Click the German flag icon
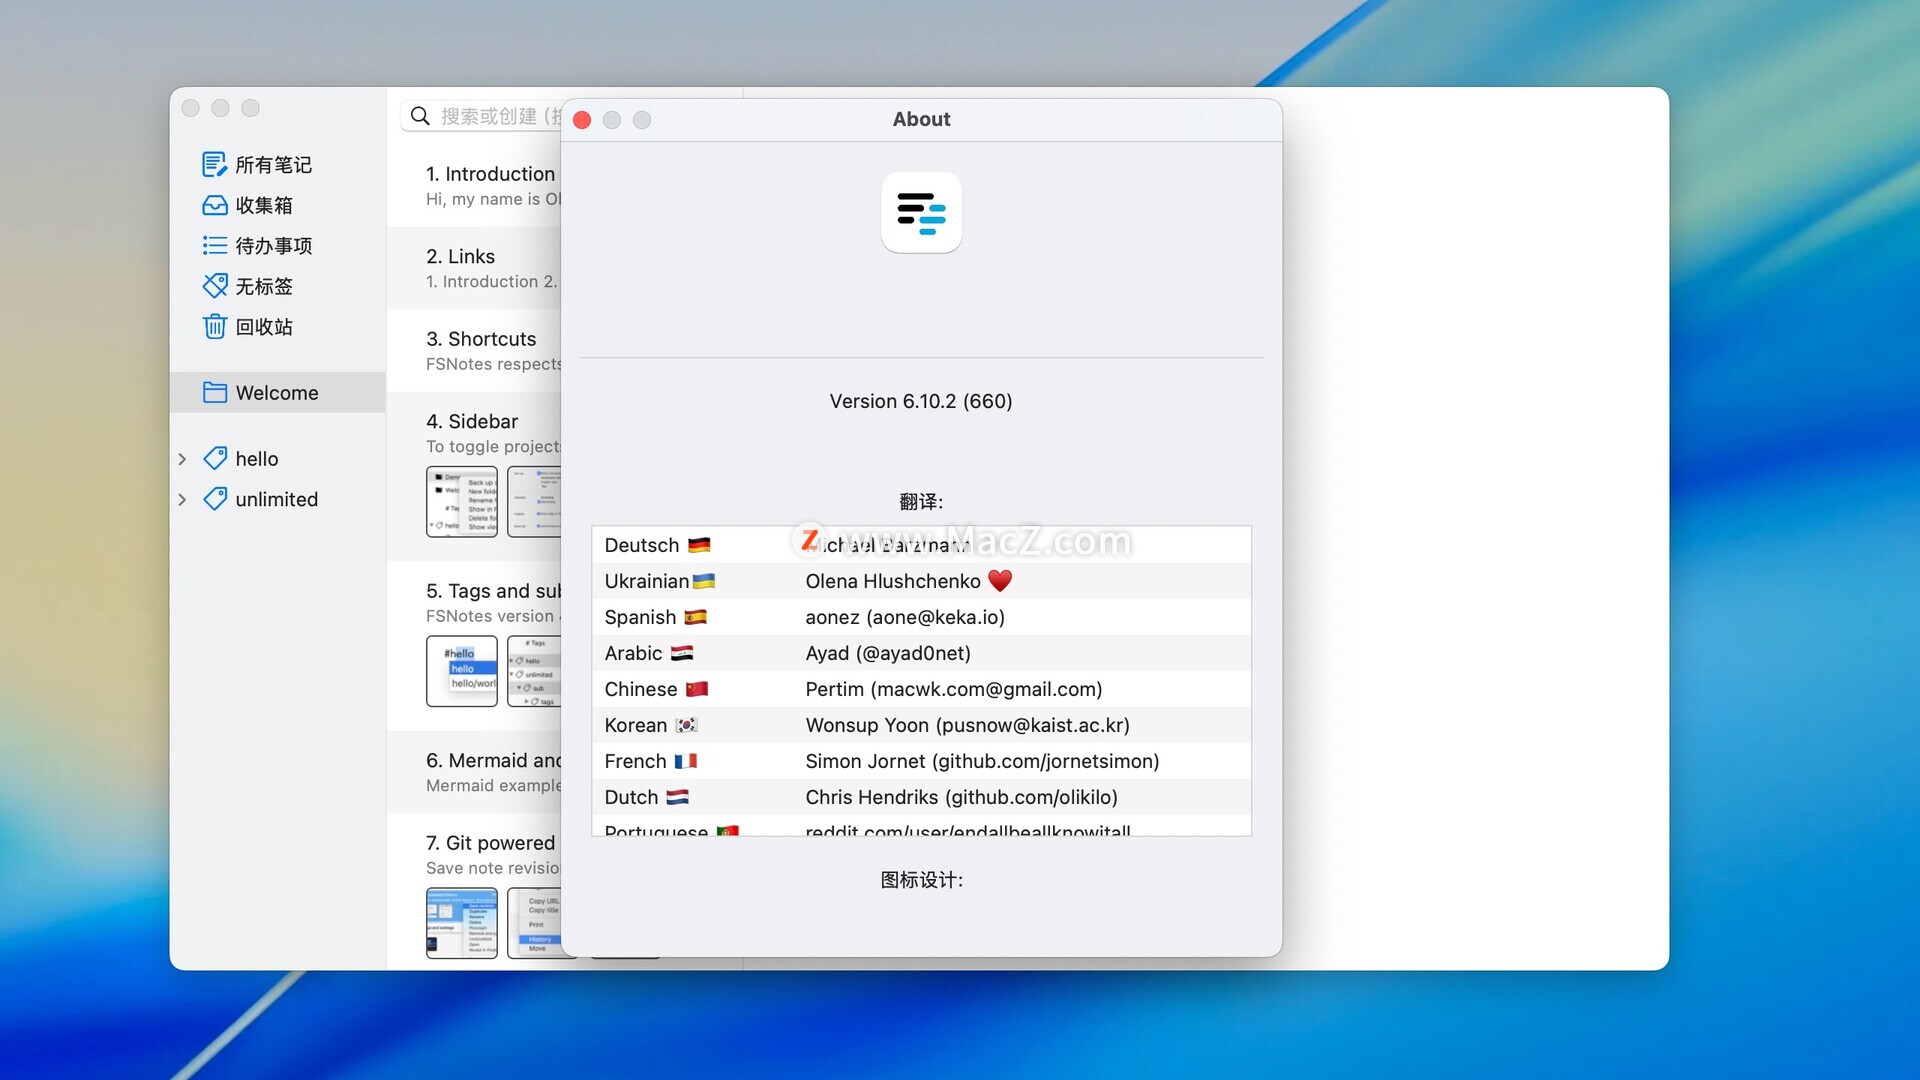The width and height of the screenshot is (1920, 1080). [x=699, y=545]
